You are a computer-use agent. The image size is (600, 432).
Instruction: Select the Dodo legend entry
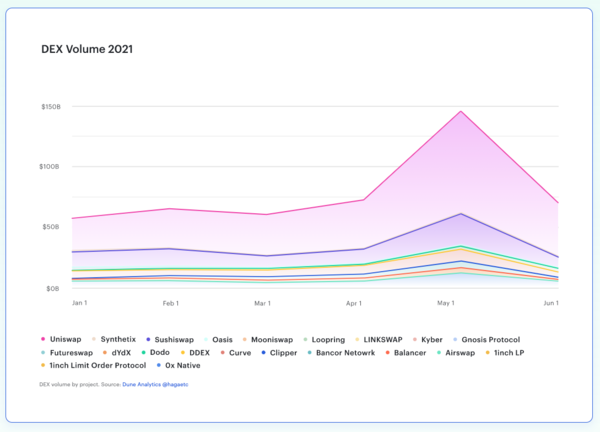pos(156,352)
